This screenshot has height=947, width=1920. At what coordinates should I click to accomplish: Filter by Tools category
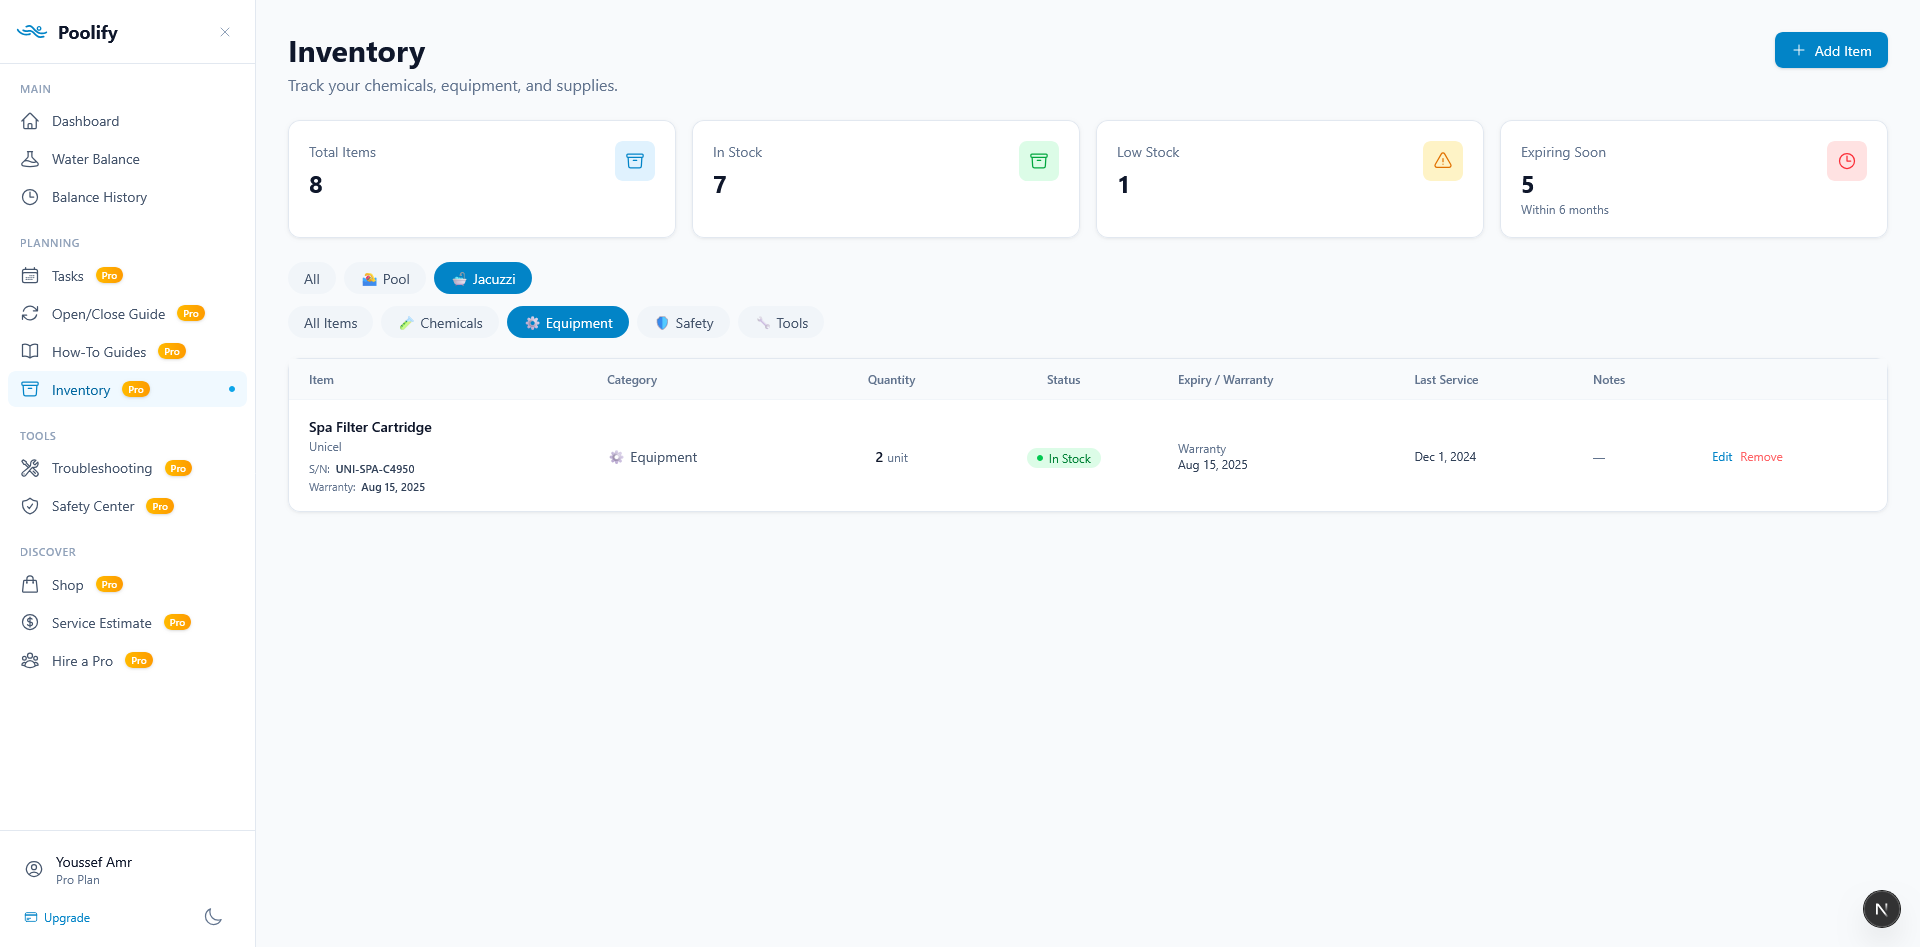coord(781,323)
